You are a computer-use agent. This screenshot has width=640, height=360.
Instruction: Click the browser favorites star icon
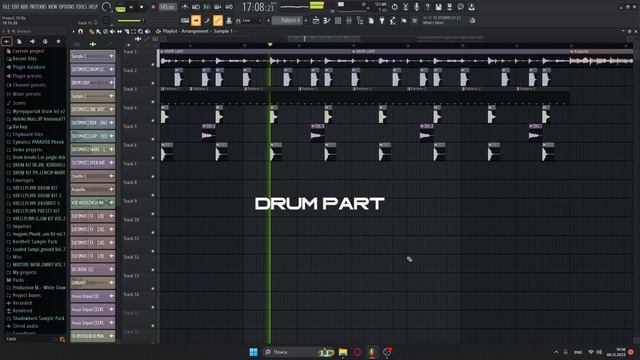coord(58,41)
